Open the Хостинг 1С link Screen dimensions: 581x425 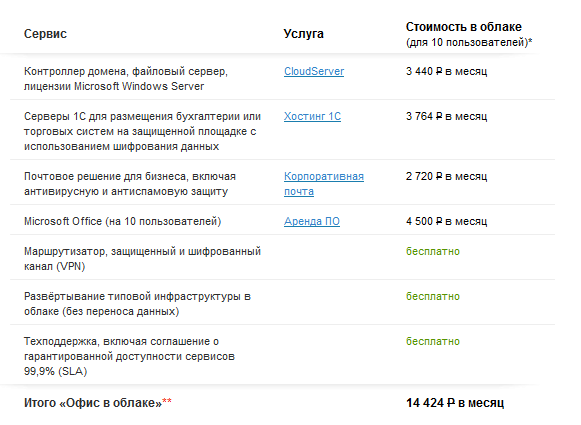pyautogui.click(x=312, y=116)
